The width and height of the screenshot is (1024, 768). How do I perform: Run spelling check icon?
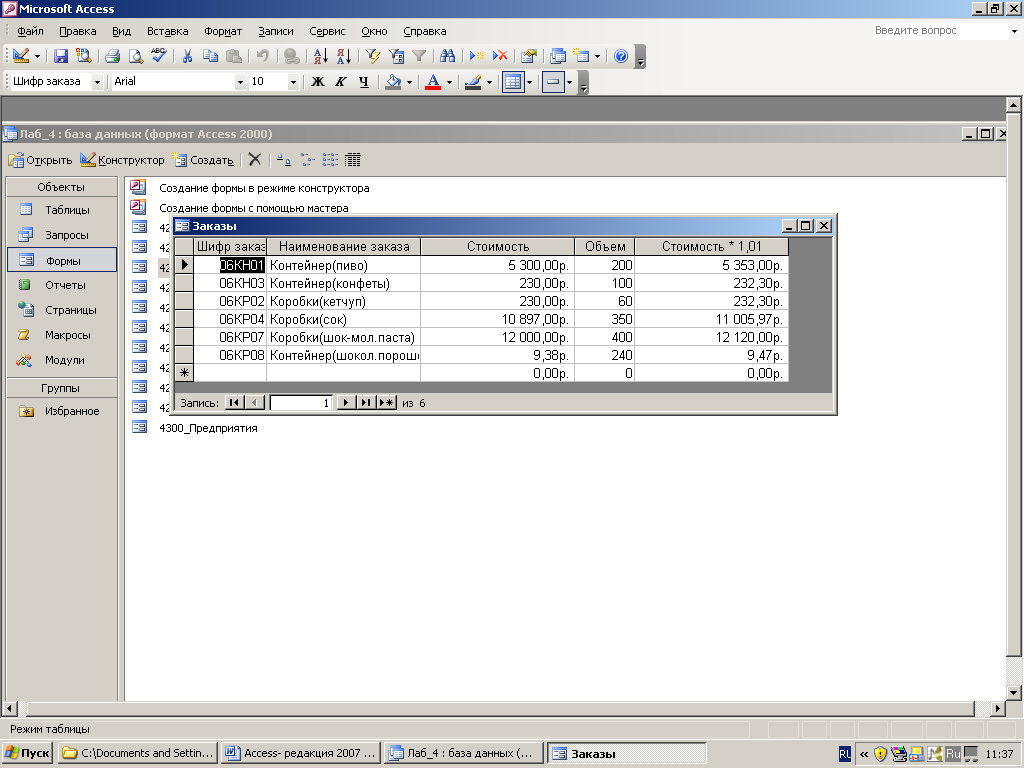point(159,56)
